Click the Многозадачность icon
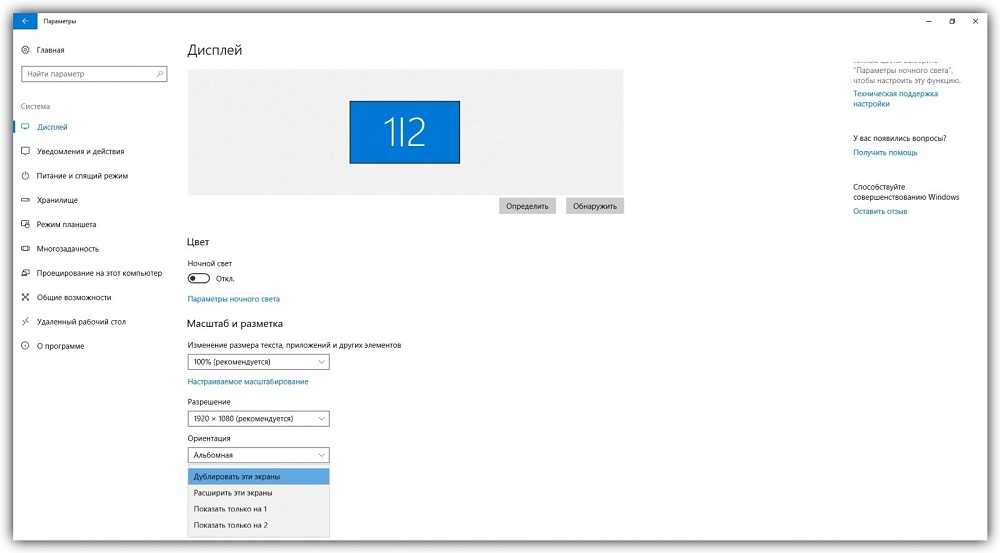Image resolution: width=1000 pixels, height=553 pixels. click(26, 248)
